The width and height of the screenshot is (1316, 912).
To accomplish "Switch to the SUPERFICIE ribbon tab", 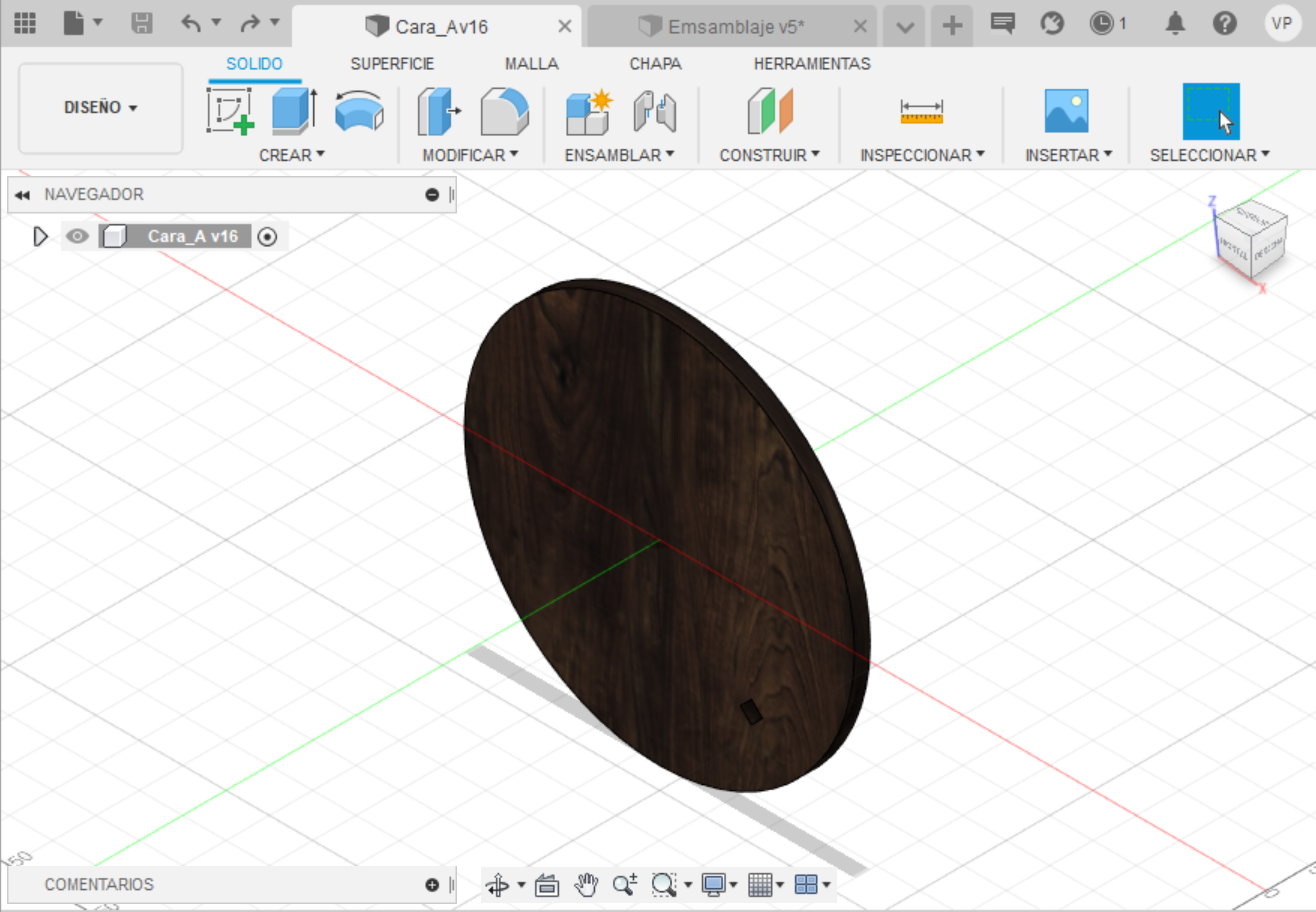I will (392, 63).
